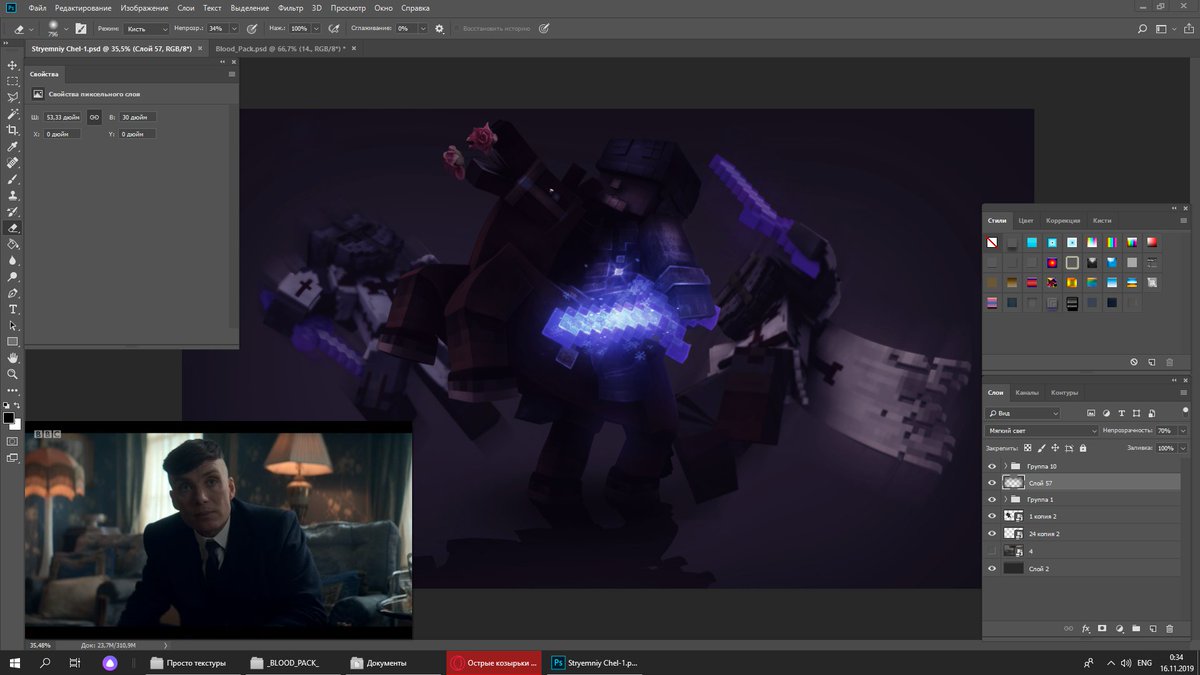Open brush settings gear in options bar
This screenshot has width=1200, height=675.
pos(439,29)
